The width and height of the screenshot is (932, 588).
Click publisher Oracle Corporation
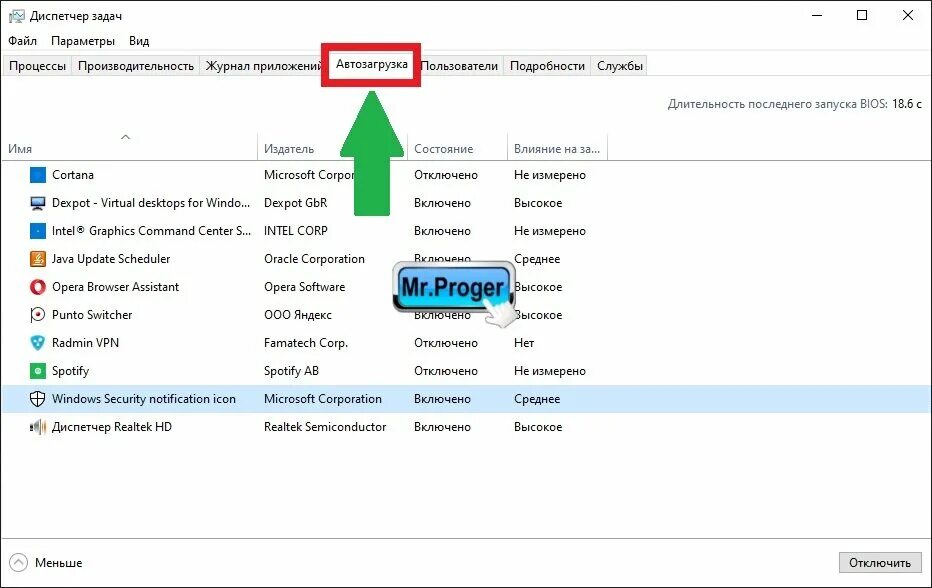(x=314, y=259)
